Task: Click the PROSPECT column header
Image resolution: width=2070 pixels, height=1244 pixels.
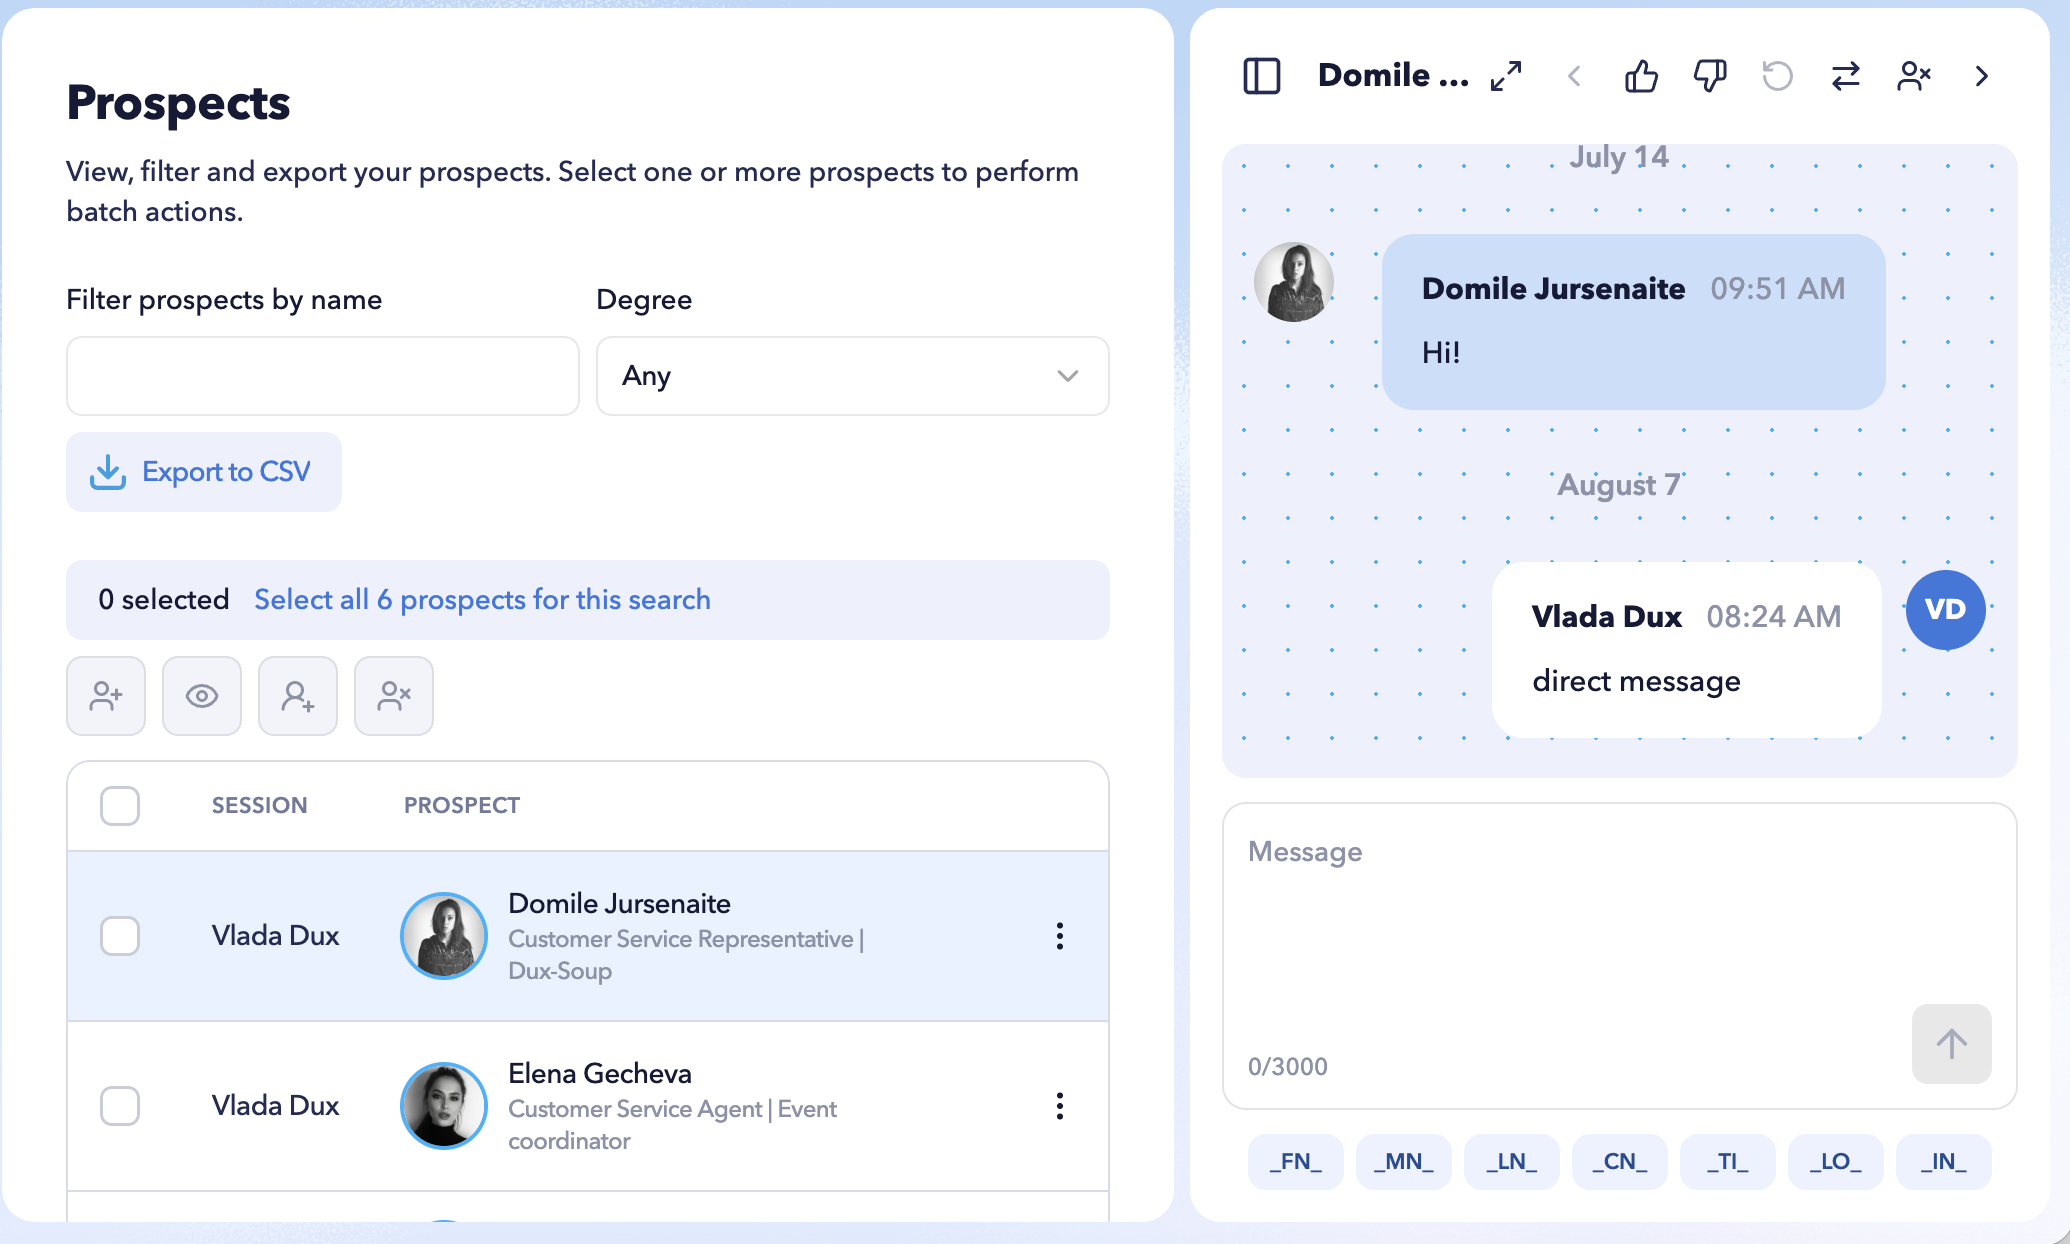Action: (x=462, y=806)
